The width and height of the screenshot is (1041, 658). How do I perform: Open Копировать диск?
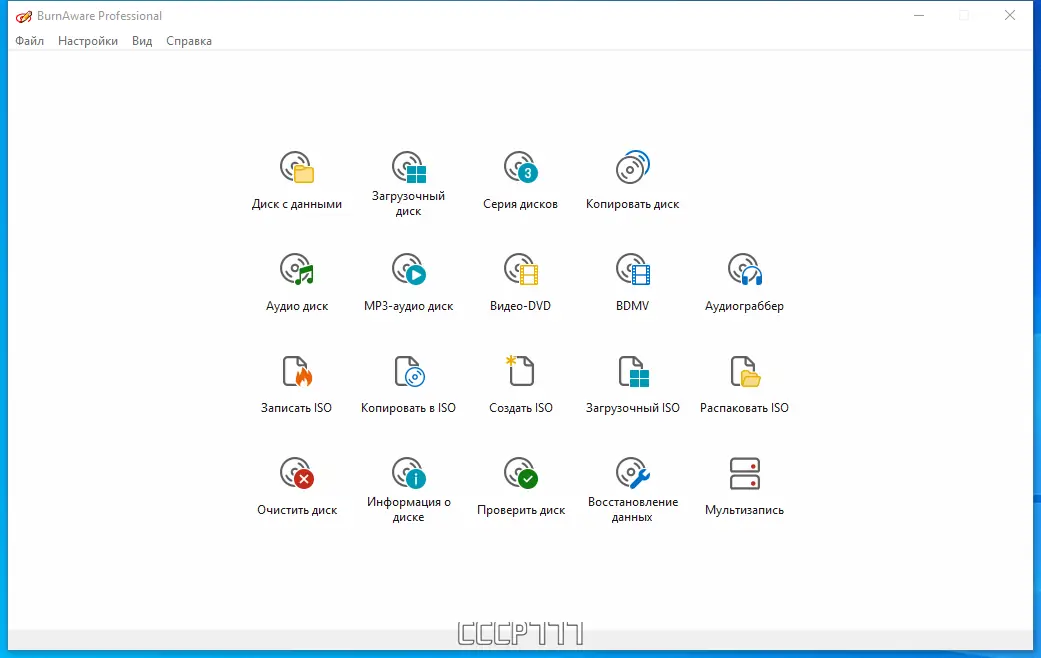pos(632,180)
